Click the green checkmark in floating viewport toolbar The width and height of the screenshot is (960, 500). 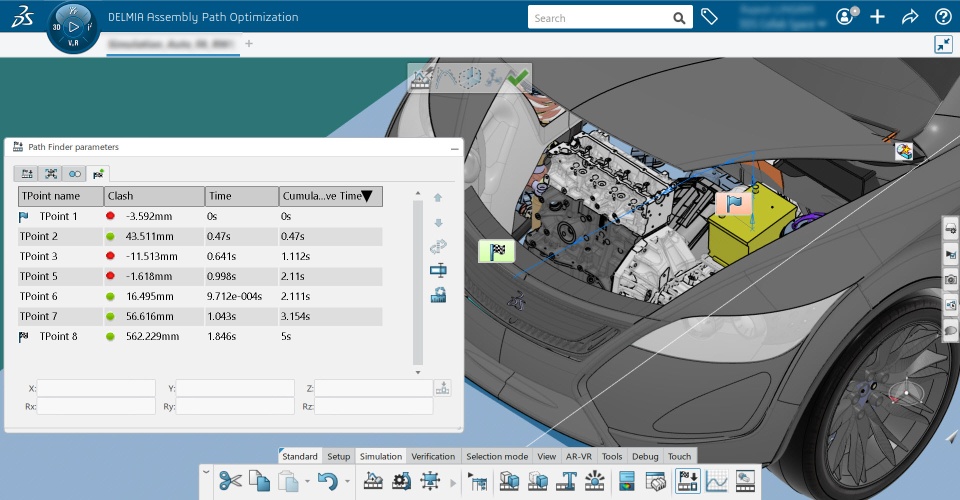pyautogui.click(x=518, y=78)
